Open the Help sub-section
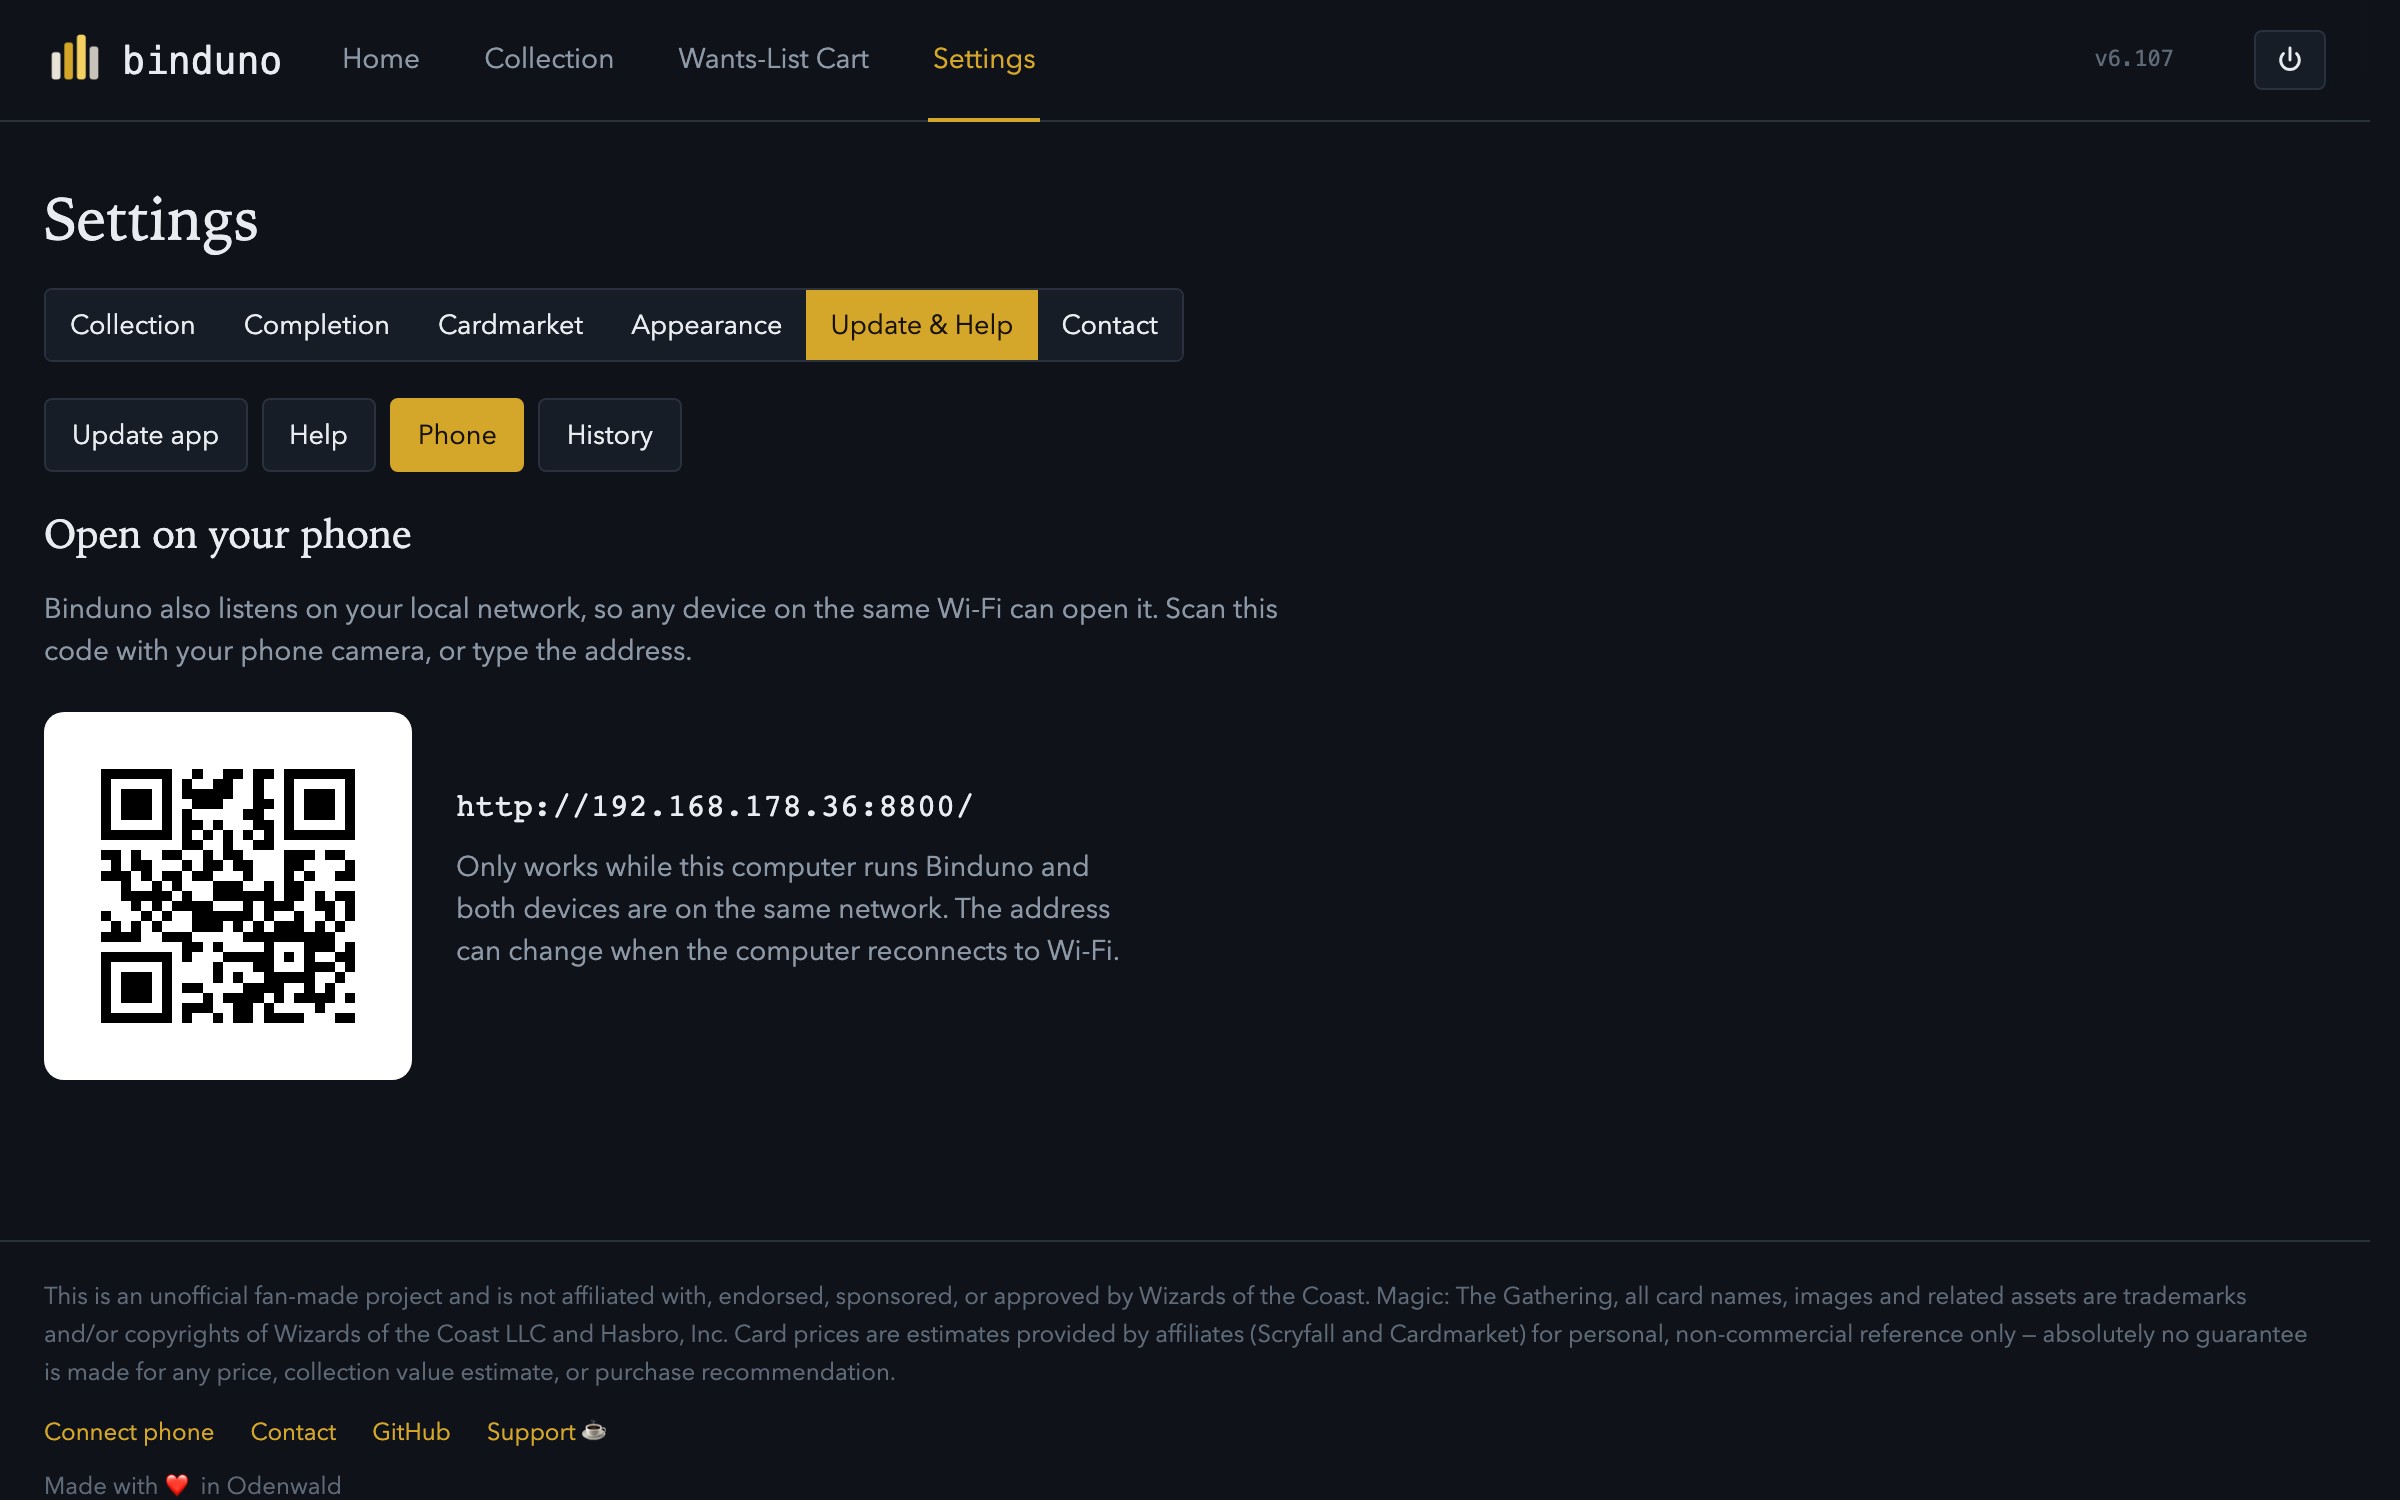This screenshot has width=2400, height=1500. pyautogui.click(x=318, y=435)
